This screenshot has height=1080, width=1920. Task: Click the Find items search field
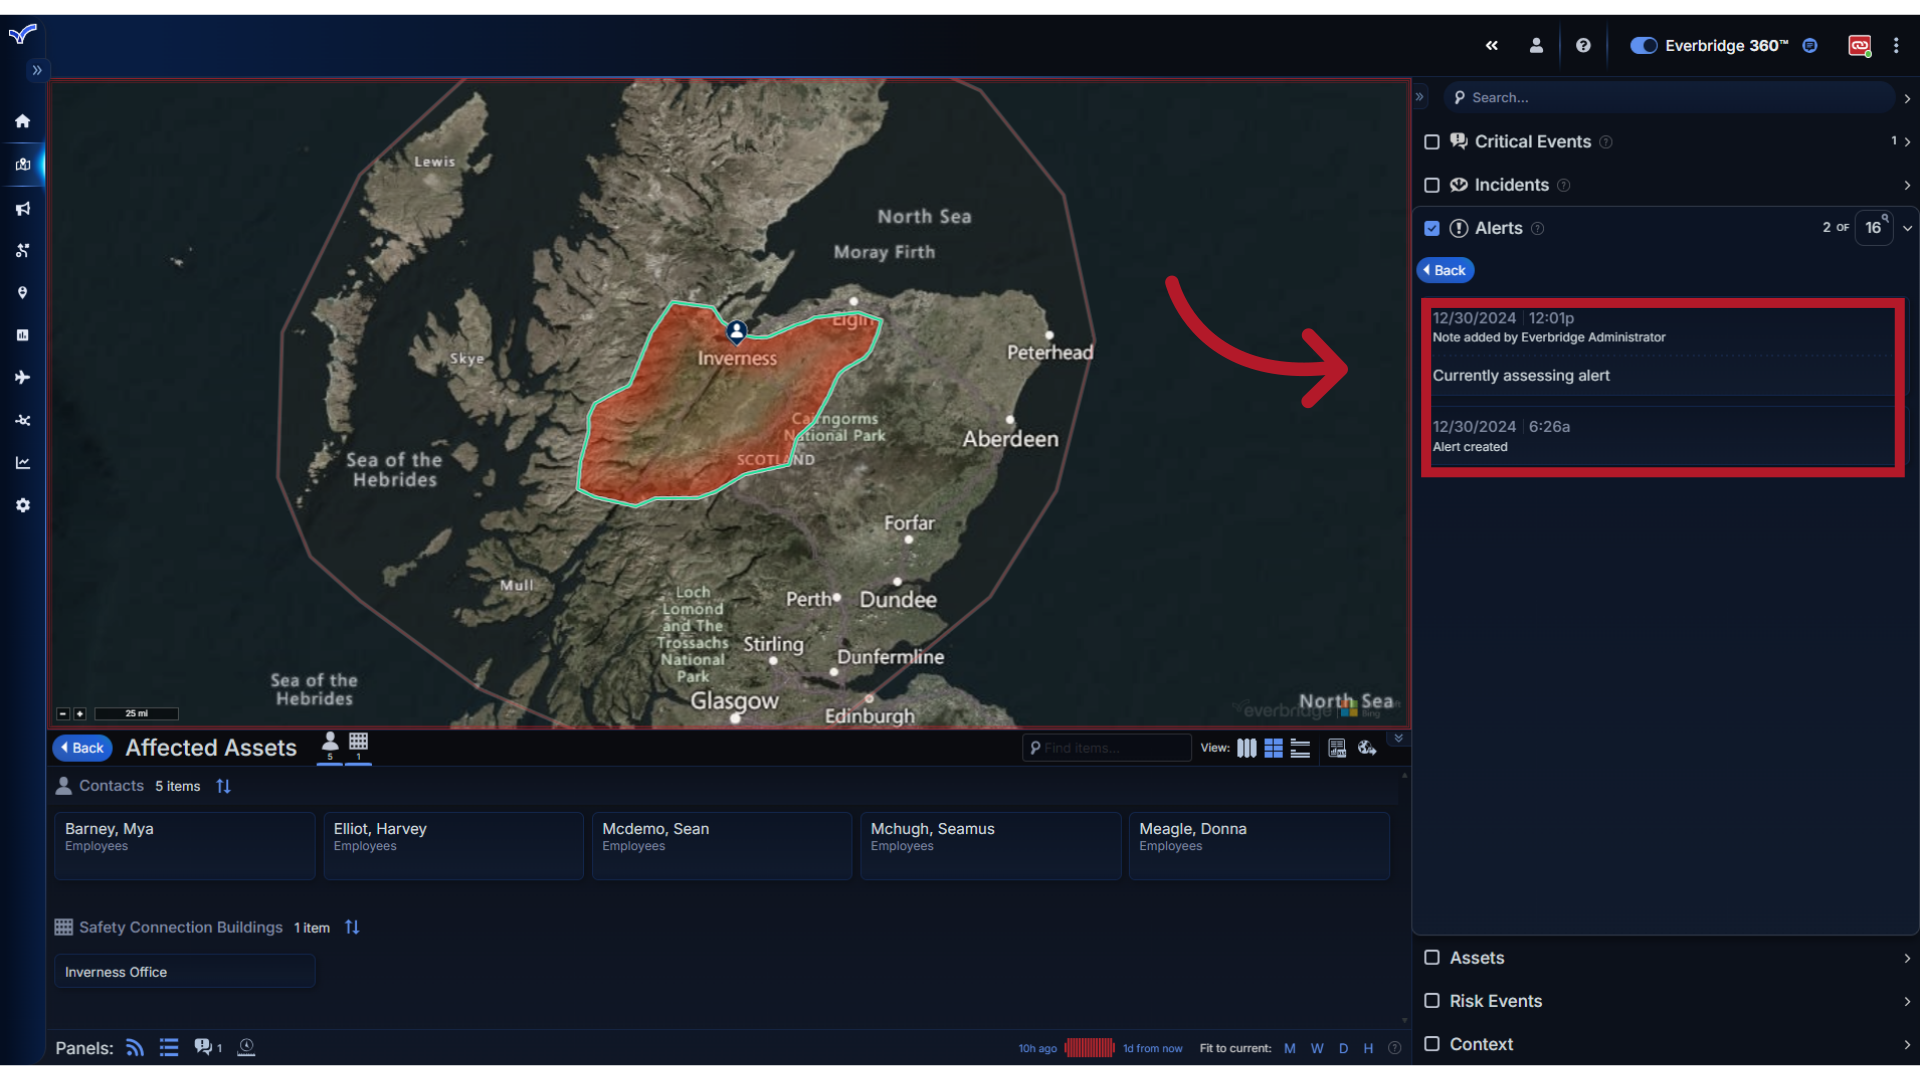(x=1106, y=747)
